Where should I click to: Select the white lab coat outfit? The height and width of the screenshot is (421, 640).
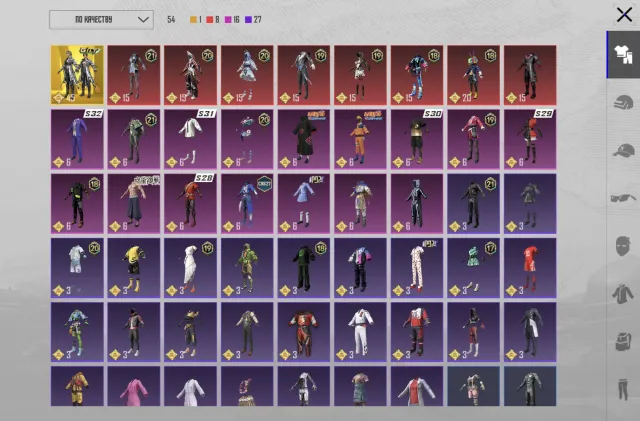click(191, 386)
